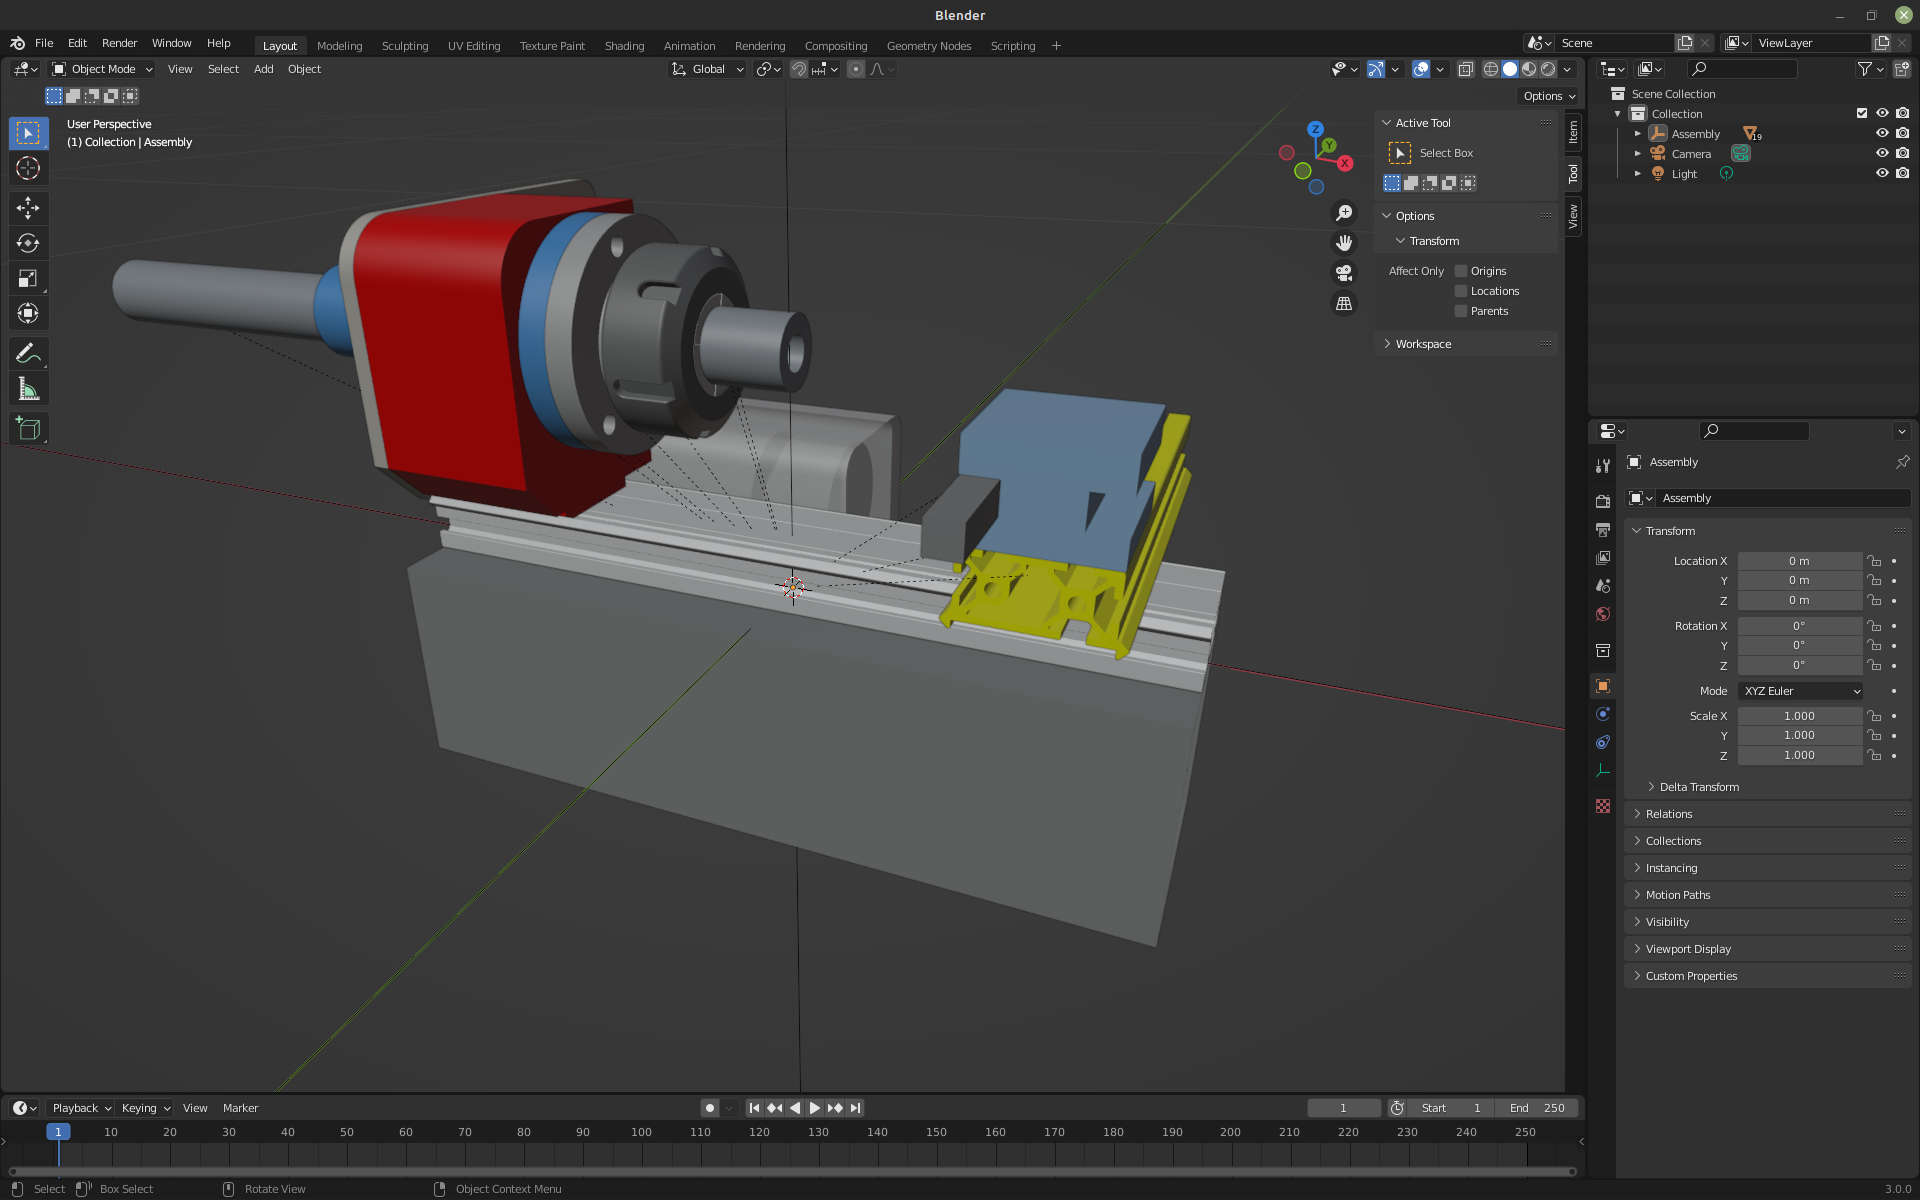Click the pan view hand icon
Viewport: 1920px width, 1200px height.
(x=1344, y=243)
